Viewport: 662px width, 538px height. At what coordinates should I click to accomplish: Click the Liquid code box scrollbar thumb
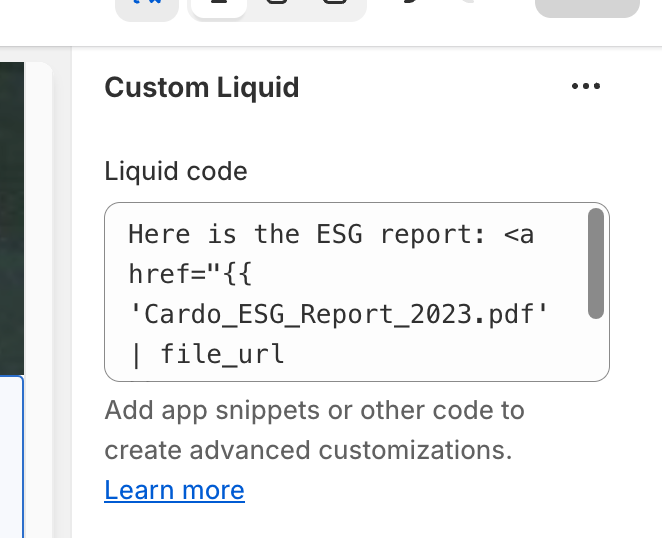595,264
